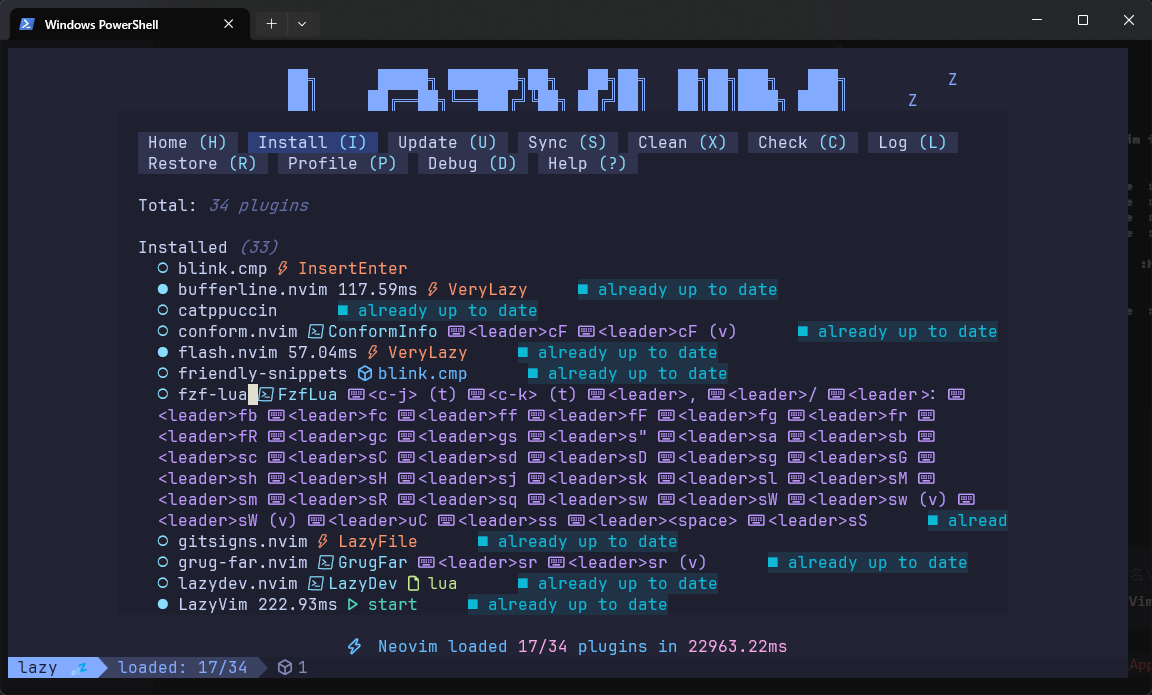
Task: Click the event icon before LazyFile
Action: coord(323,542)
